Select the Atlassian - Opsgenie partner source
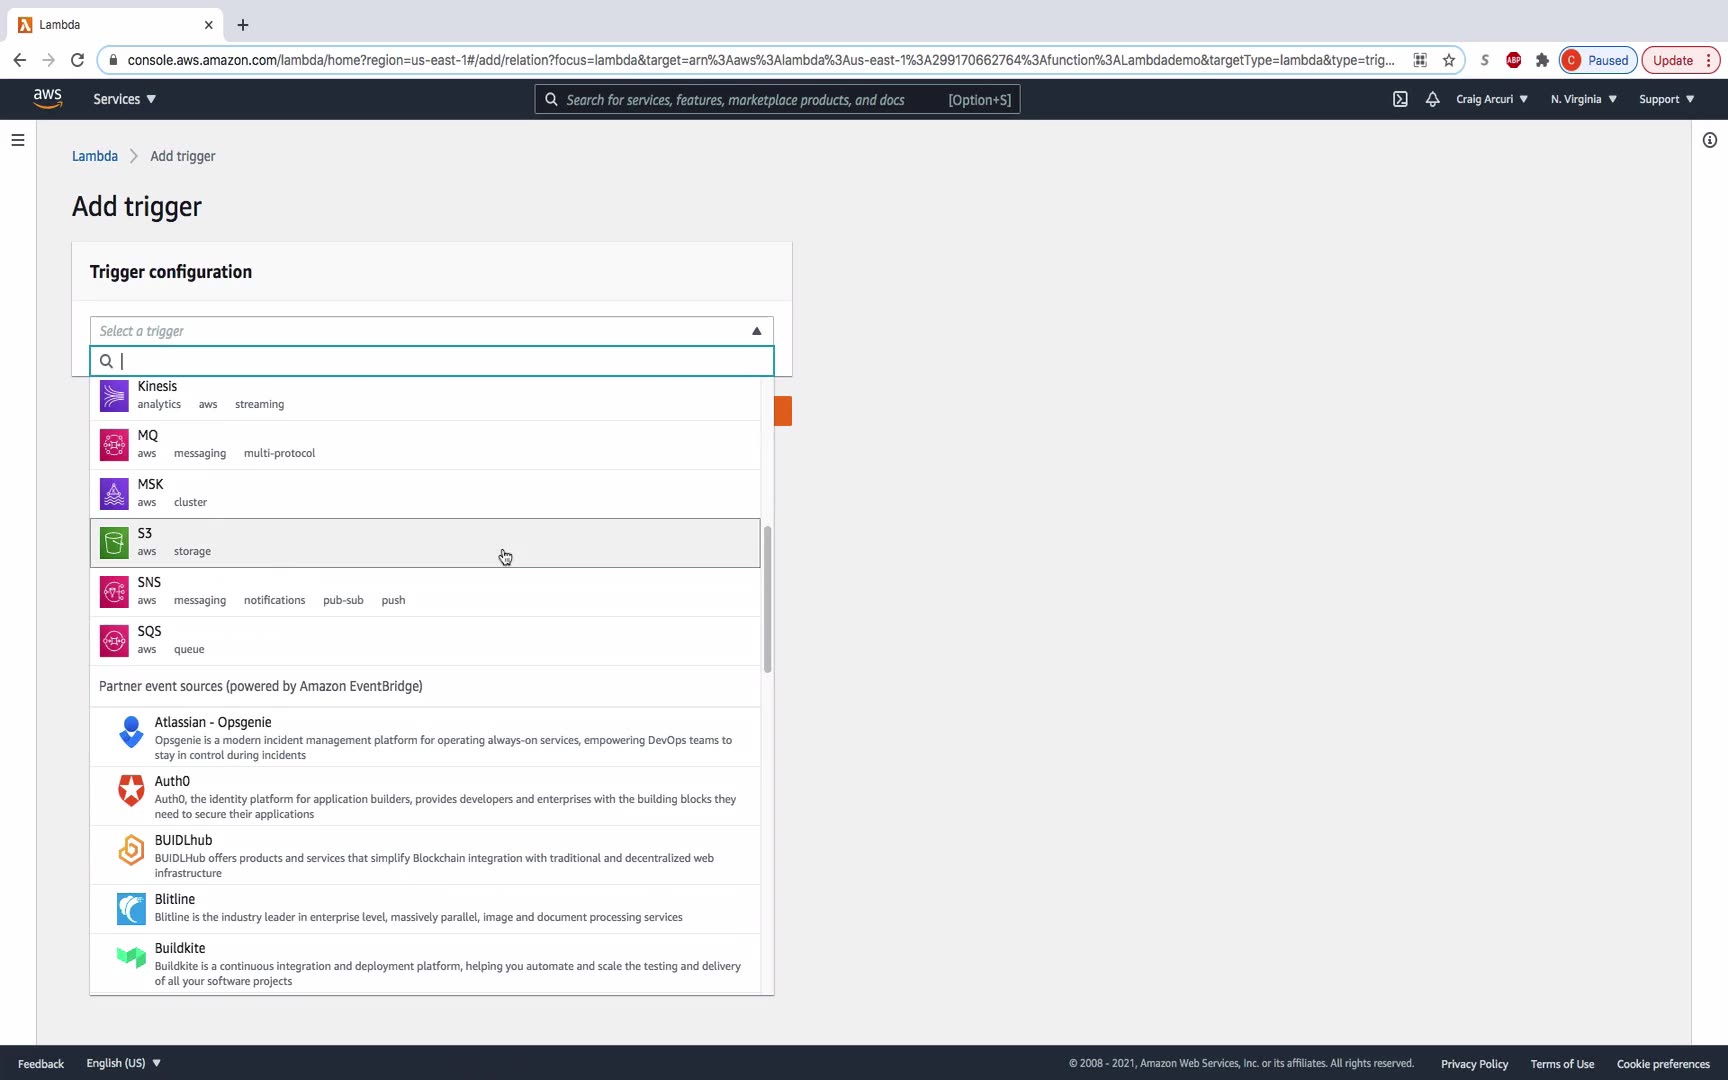1728x1080 pixels. tap(425, 737)
